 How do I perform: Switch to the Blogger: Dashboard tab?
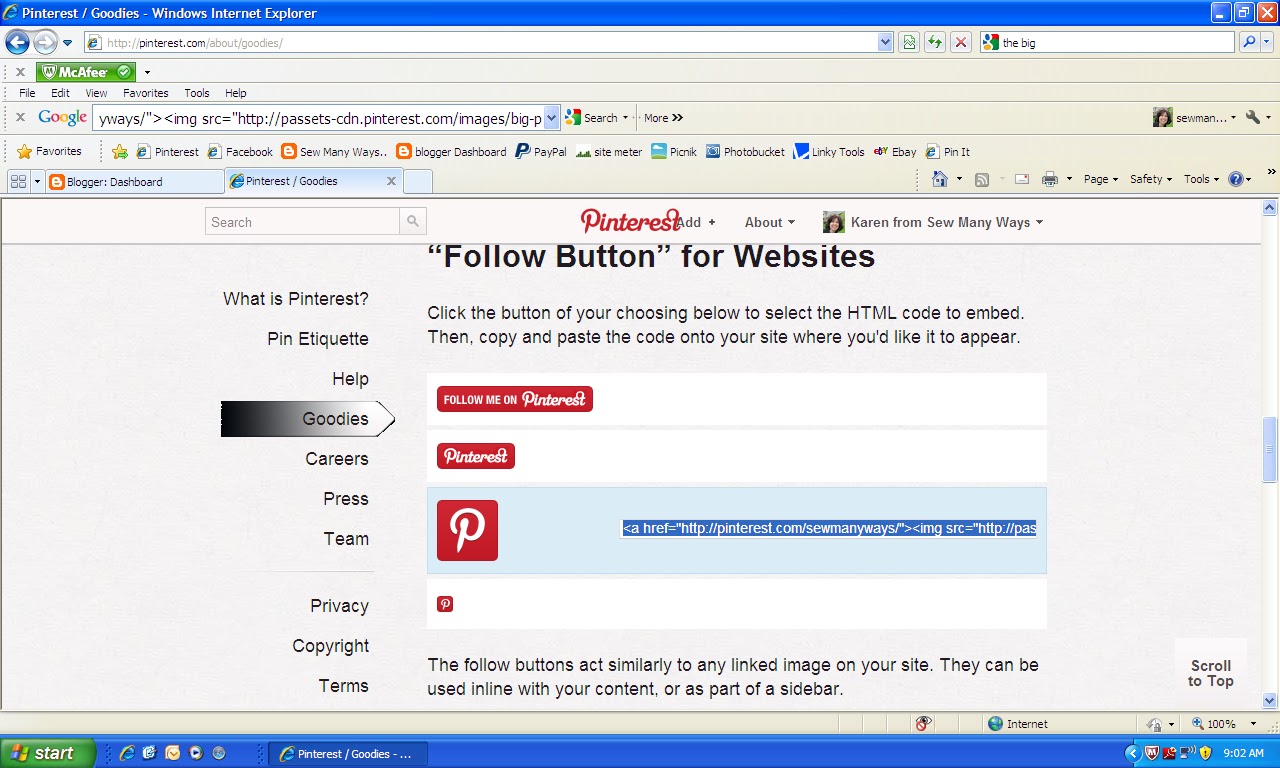(x=135, y=182)
